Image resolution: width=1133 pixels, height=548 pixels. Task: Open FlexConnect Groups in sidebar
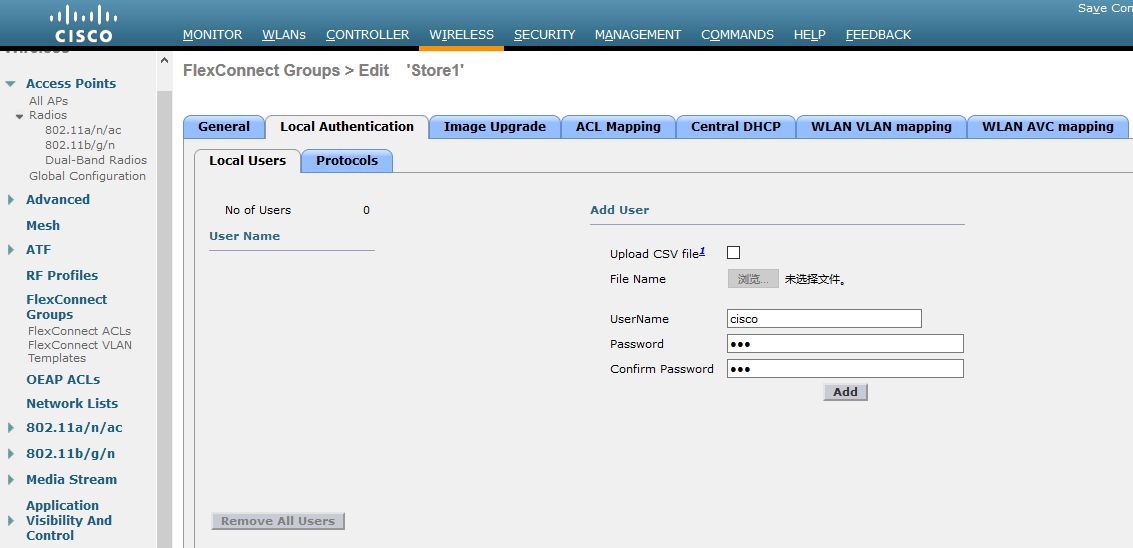point(66,307)
